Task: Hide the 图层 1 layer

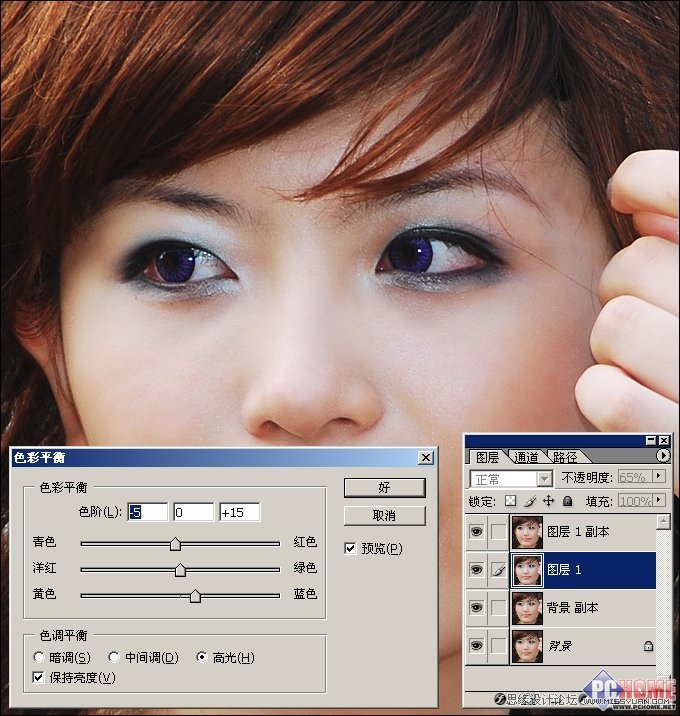Action: click(x=477, y=569)
